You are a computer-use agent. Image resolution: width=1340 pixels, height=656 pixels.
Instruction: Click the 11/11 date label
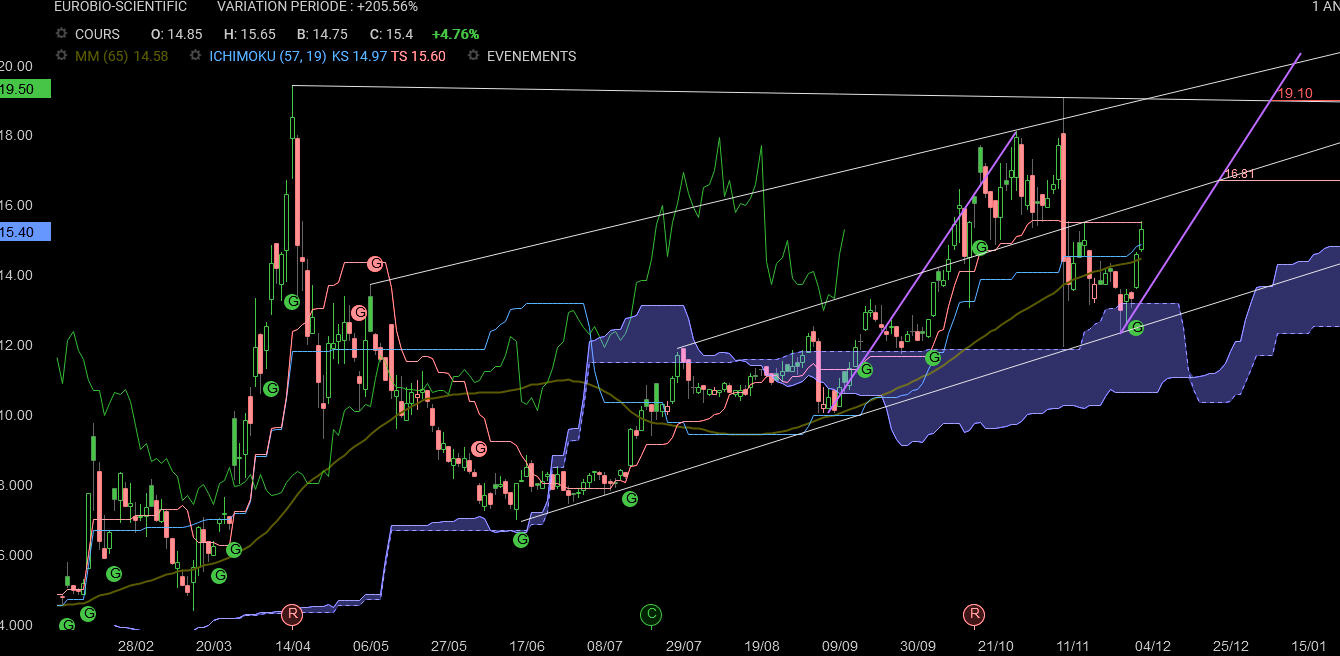click(x=1074, y=647)
